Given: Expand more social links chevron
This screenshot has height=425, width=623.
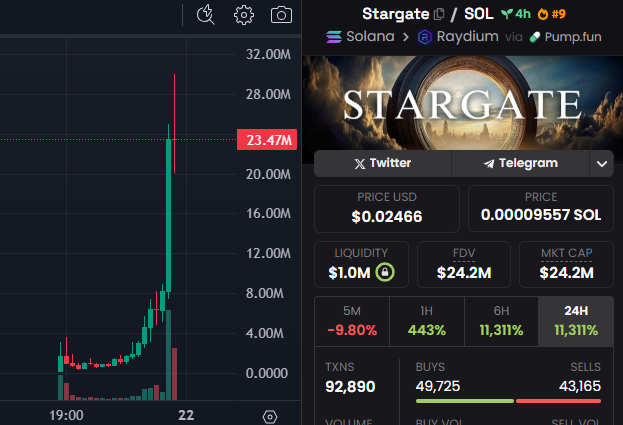Looking at the screenshot, I should 602,163.
